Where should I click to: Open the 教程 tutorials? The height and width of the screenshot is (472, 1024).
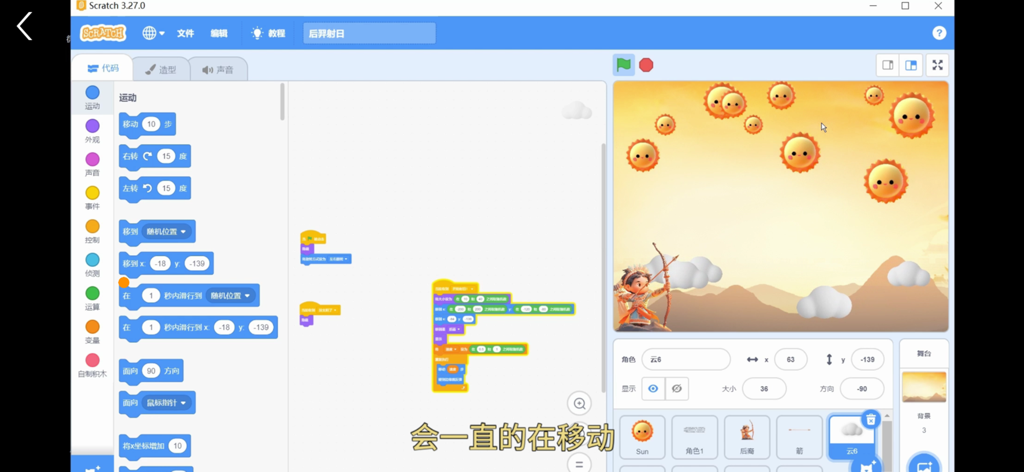coord(268,33)
